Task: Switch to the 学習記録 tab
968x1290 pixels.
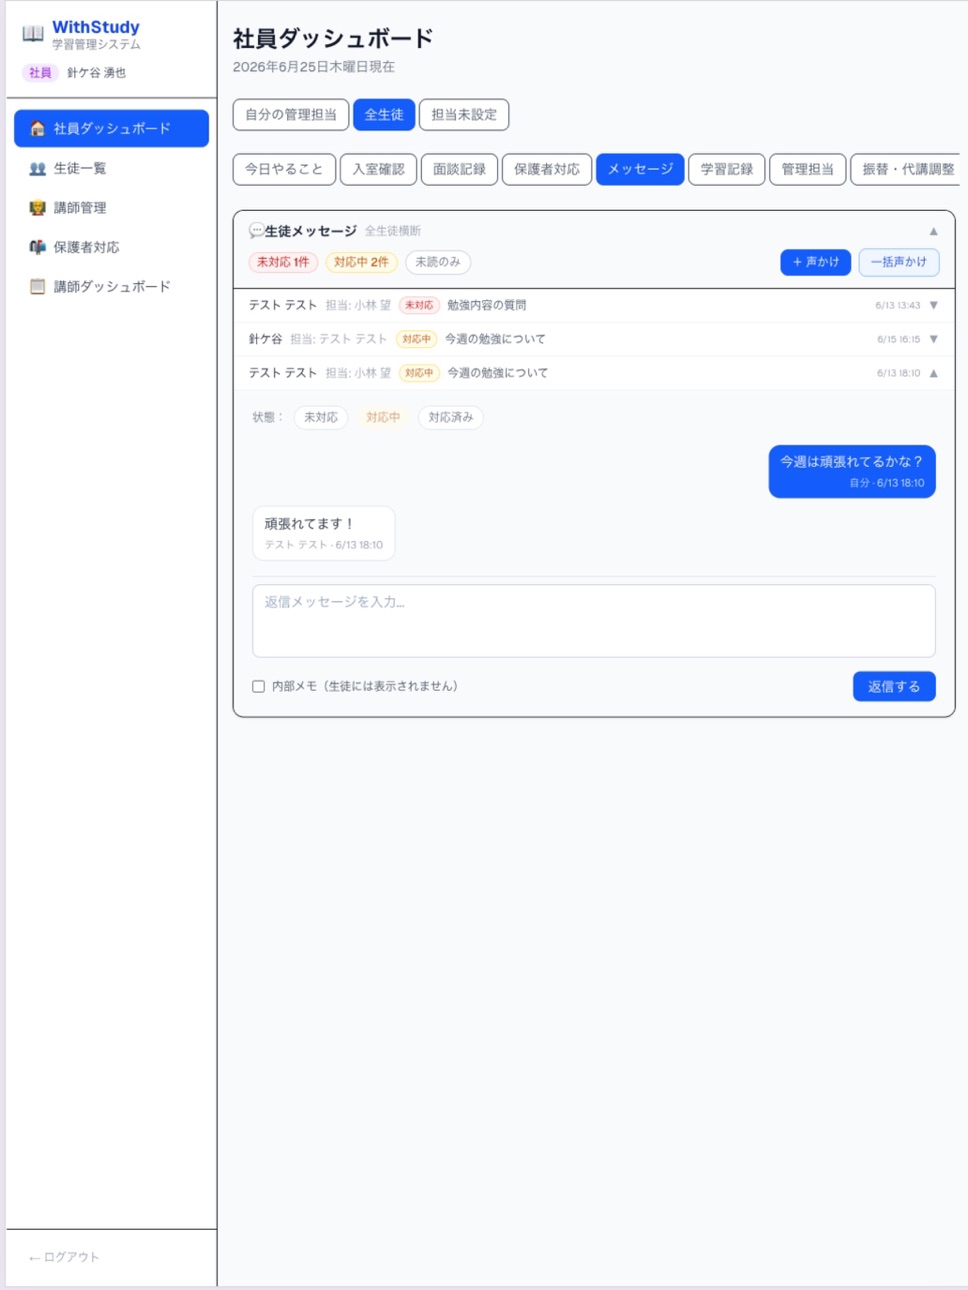Action: click(x=727, y=170)
